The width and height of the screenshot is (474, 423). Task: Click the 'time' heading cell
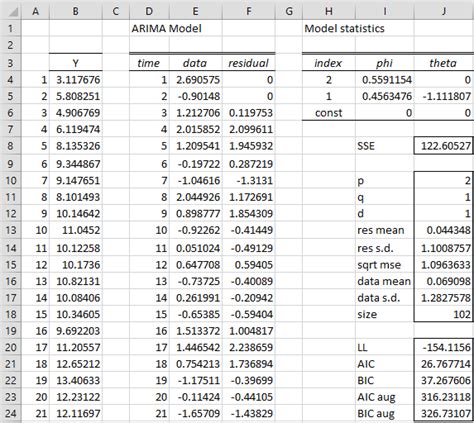tap(149, 63)
